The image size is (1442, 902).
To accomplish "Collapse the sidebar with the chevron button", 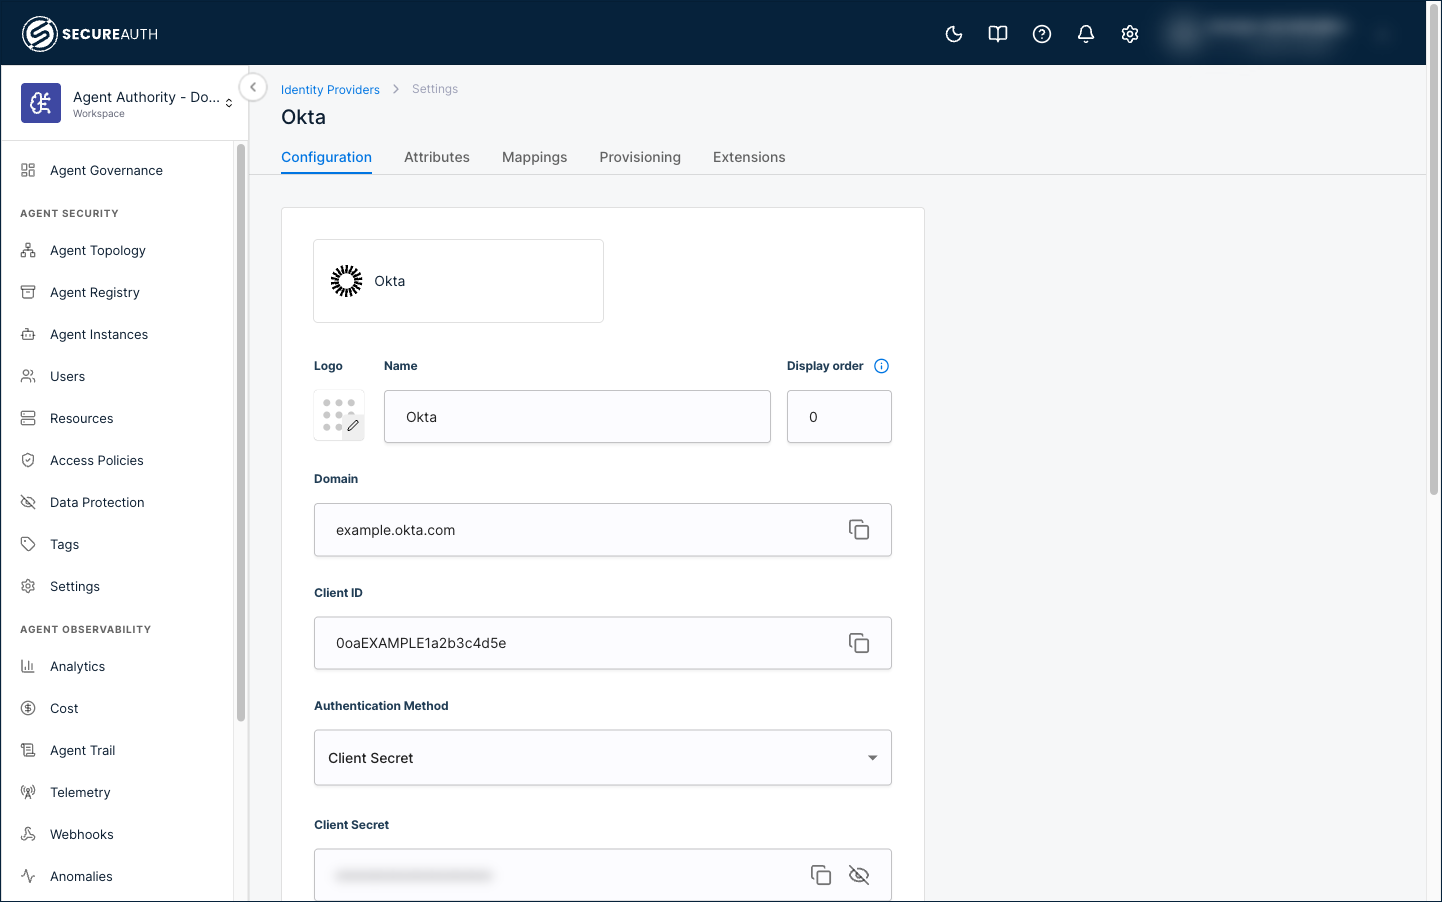I will pyautogui.click(x=253, y=87).
